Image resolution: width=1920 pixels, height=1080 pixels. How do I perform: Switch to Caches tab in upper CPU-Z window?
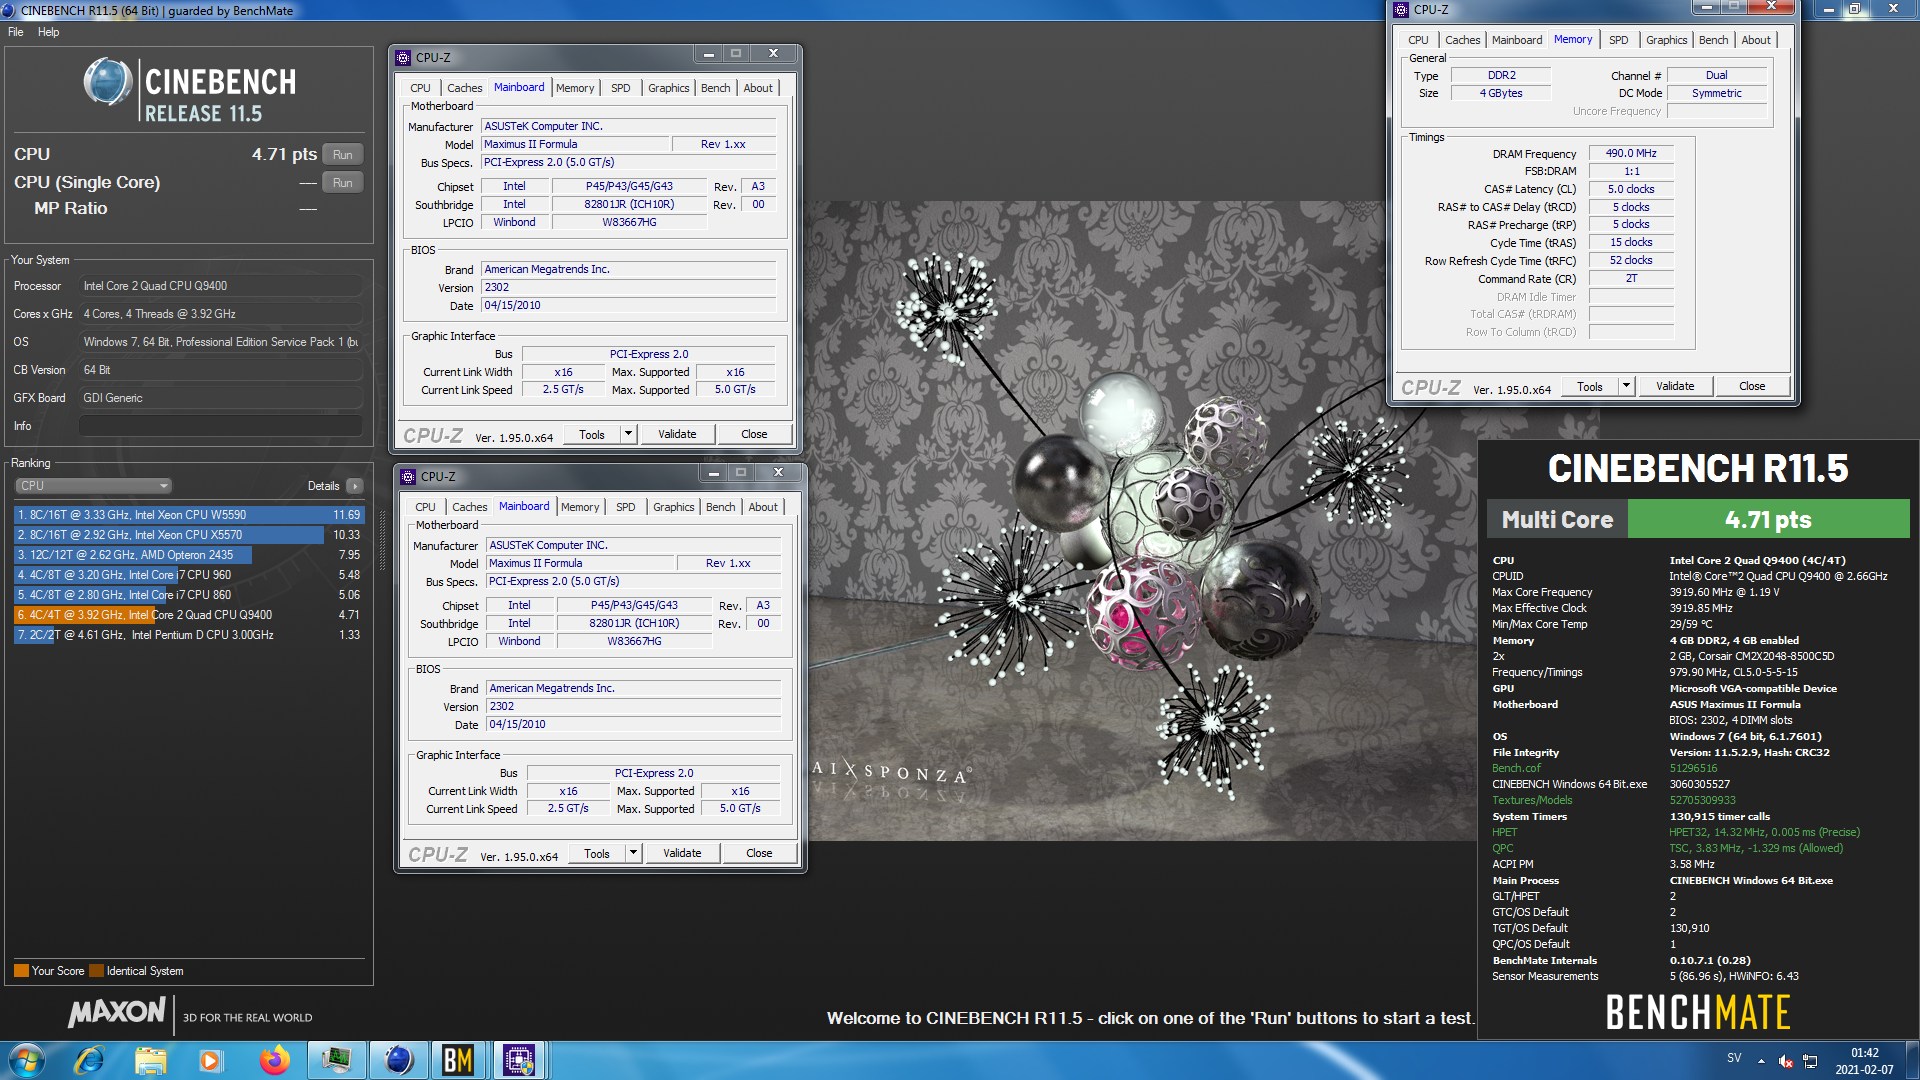point(464,88)
